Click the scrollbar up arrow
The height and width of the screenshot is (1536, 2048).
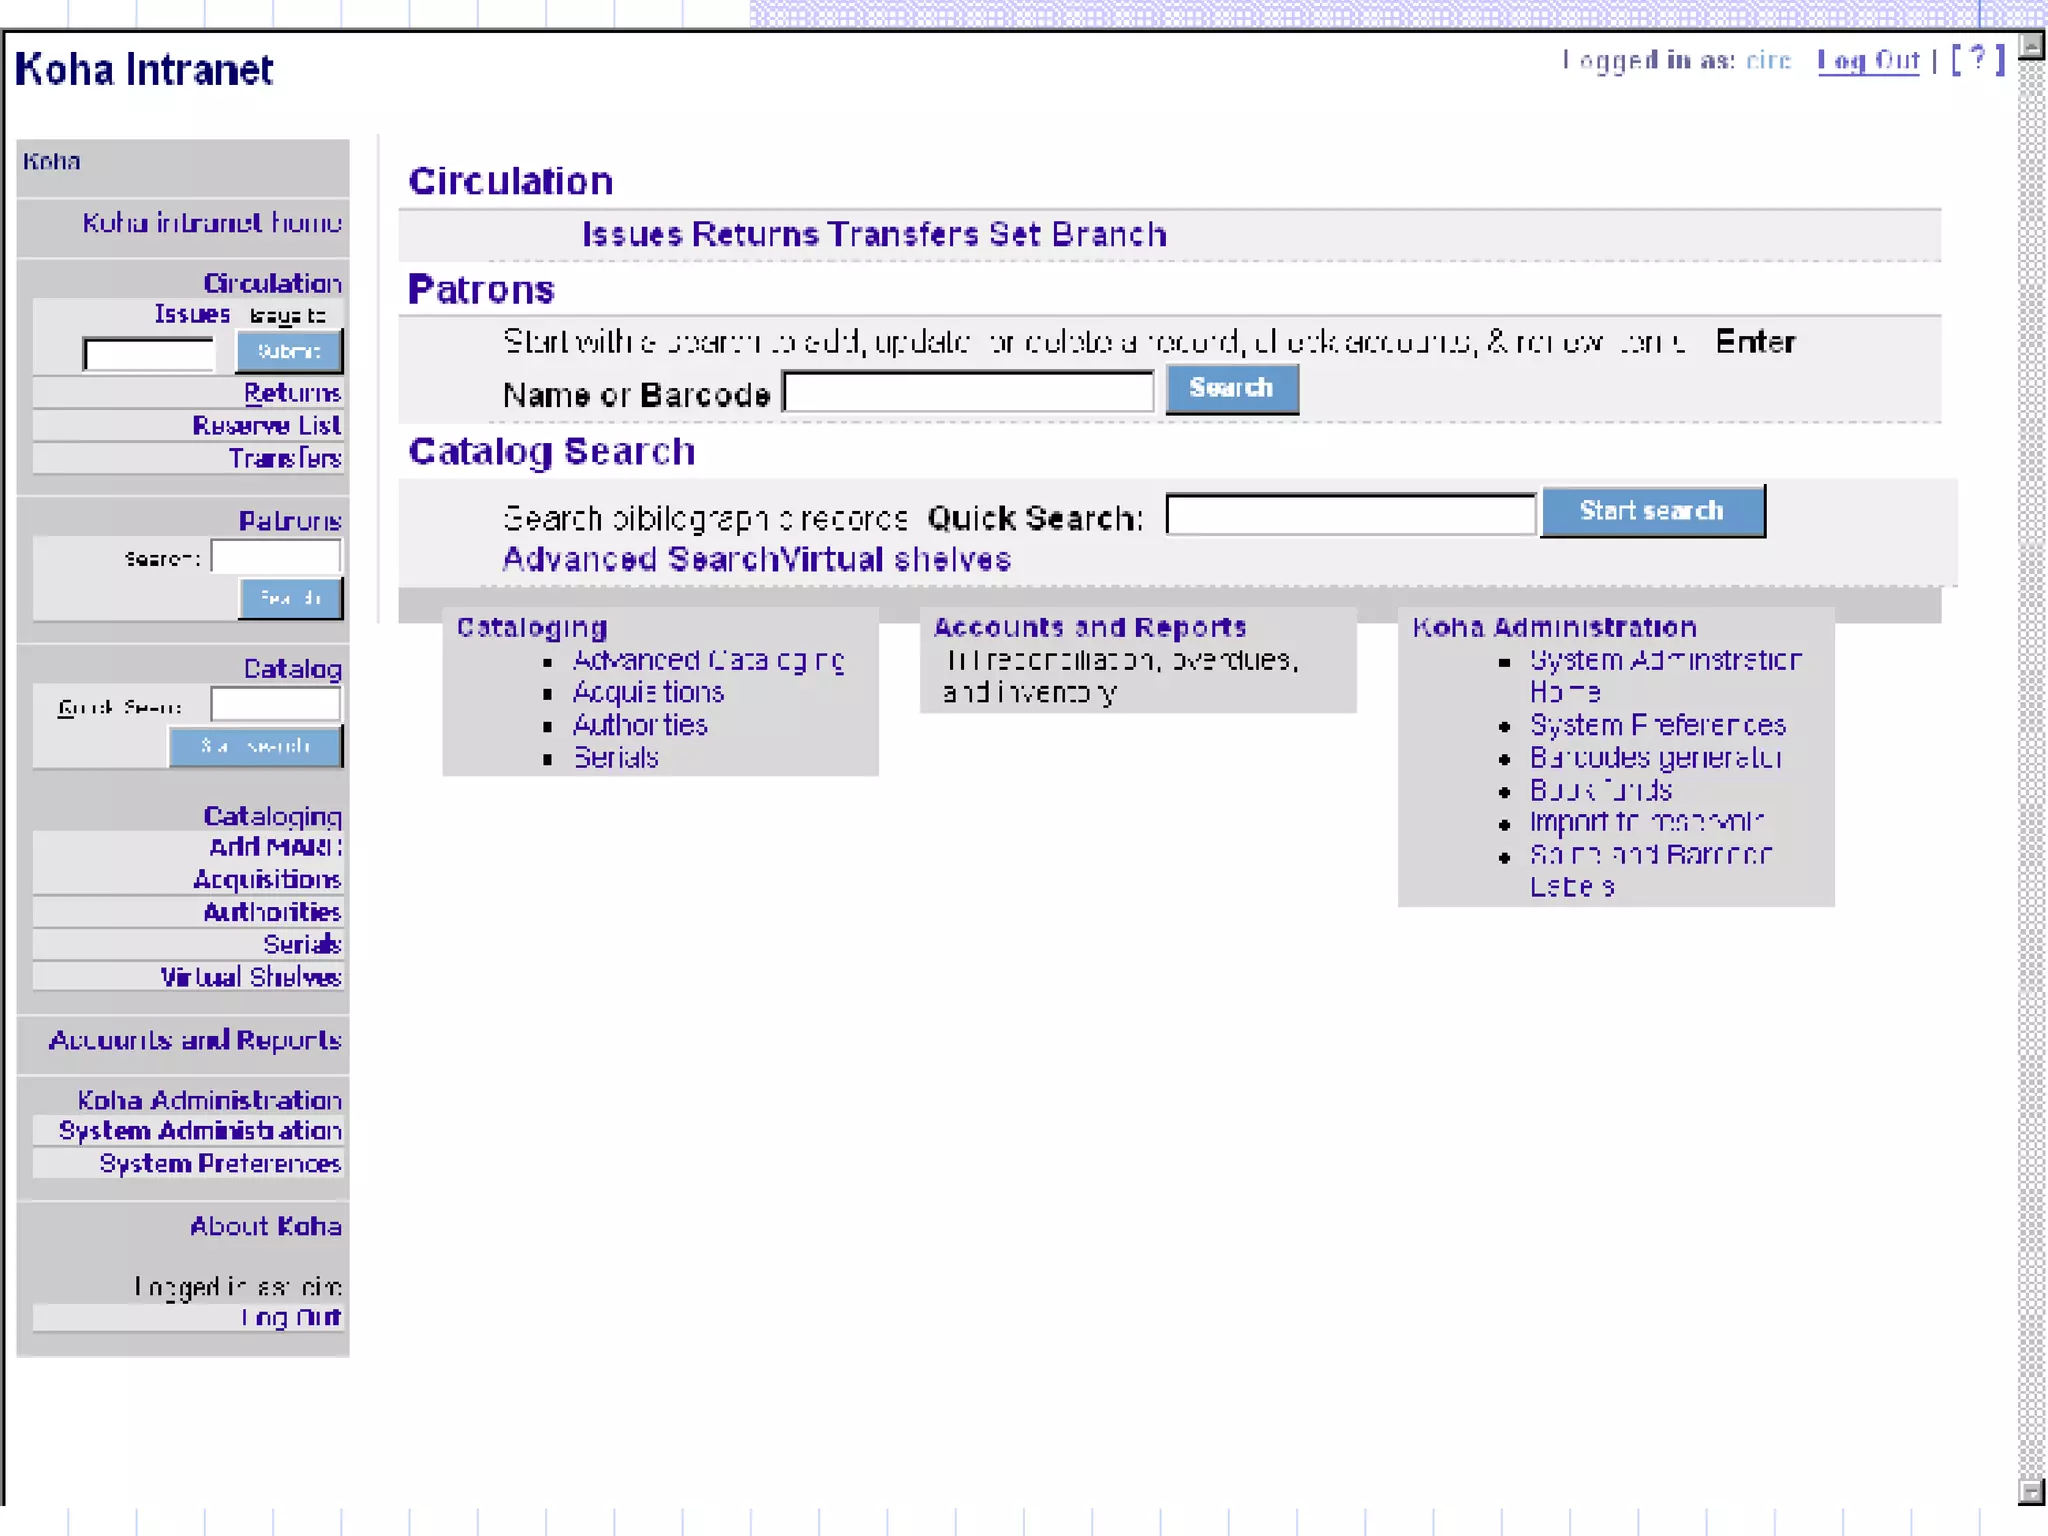tap(2031, 46)
